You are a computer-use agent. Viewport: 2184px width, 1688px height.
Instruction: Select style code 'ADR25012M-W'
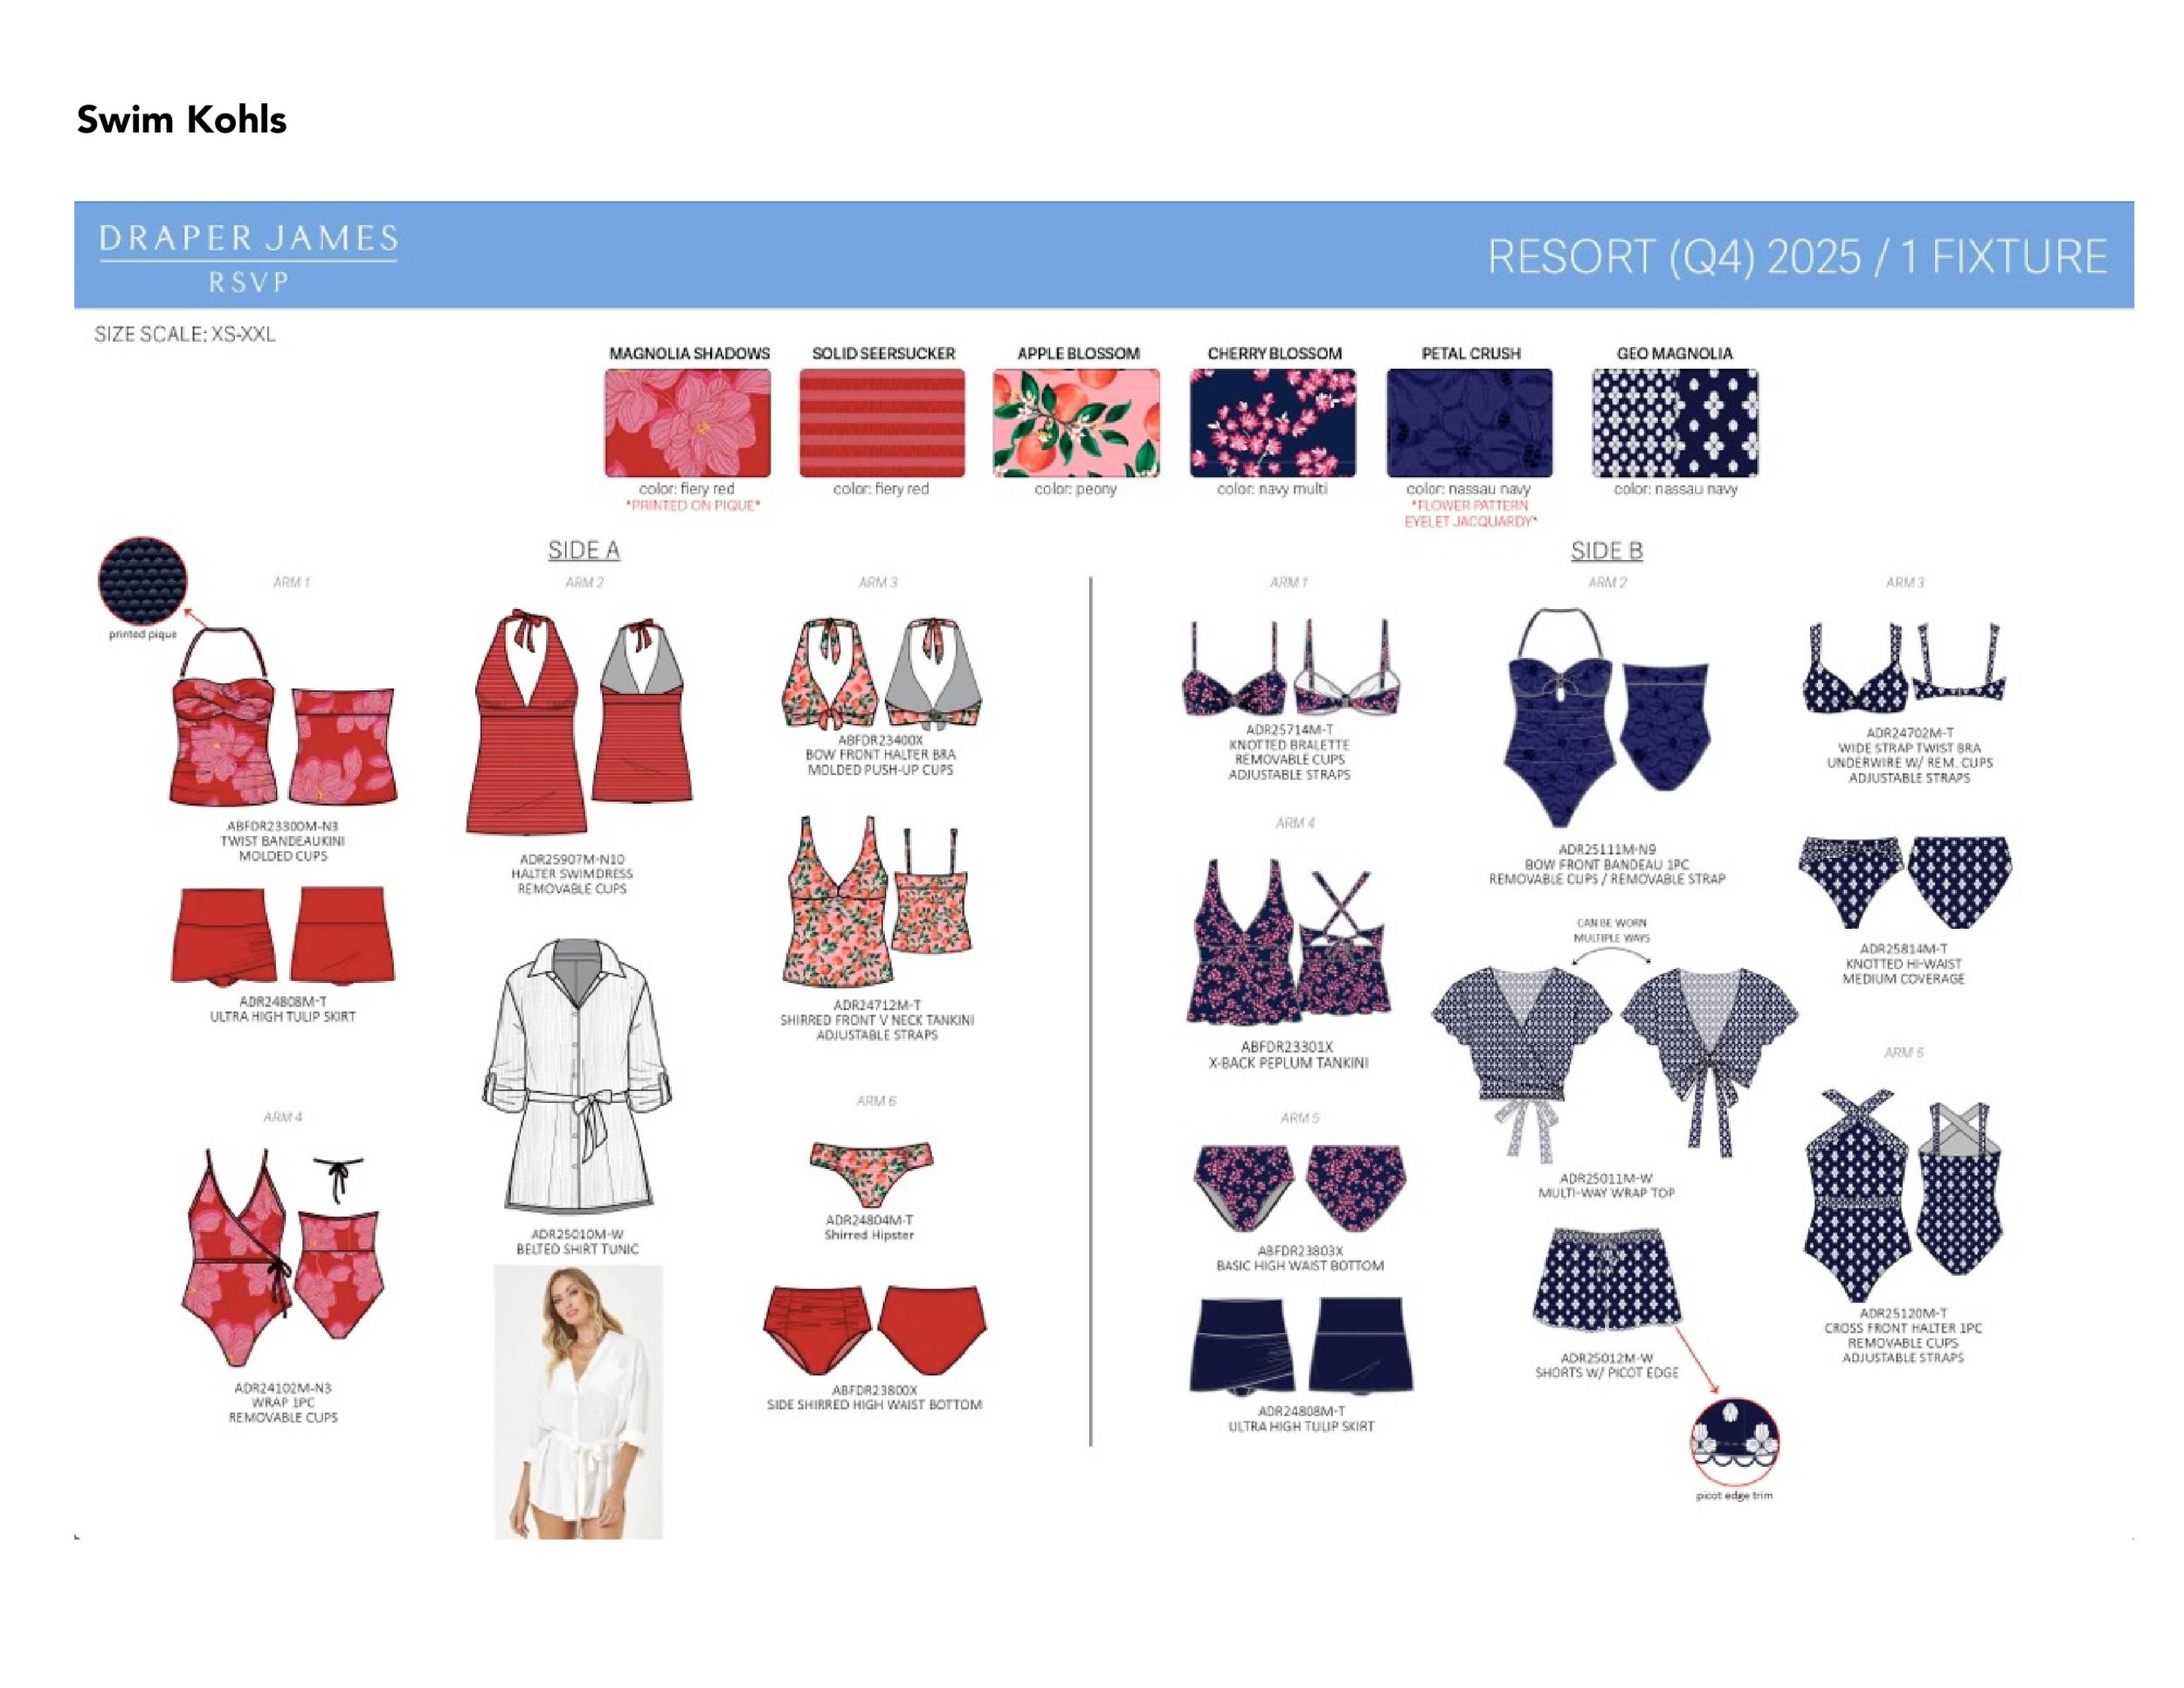[x=1607, y=1358]
